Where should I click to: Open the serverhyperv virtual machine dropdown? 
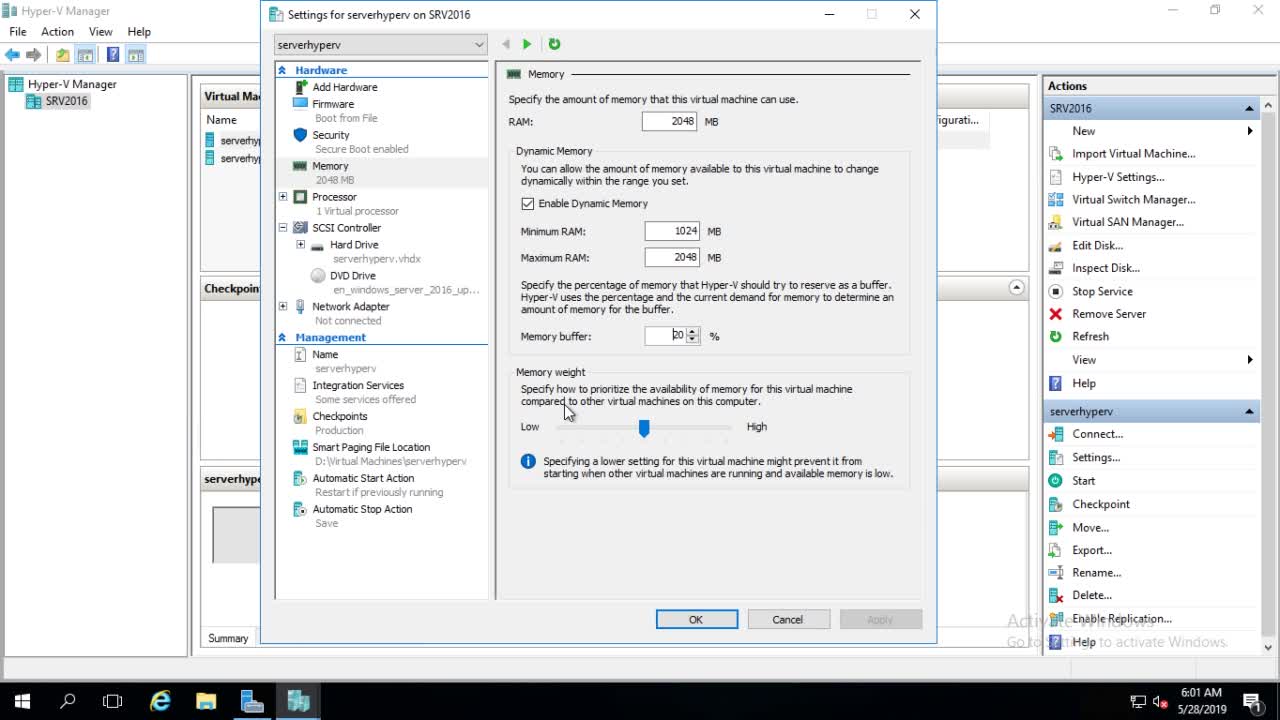(x=381, y=45)
